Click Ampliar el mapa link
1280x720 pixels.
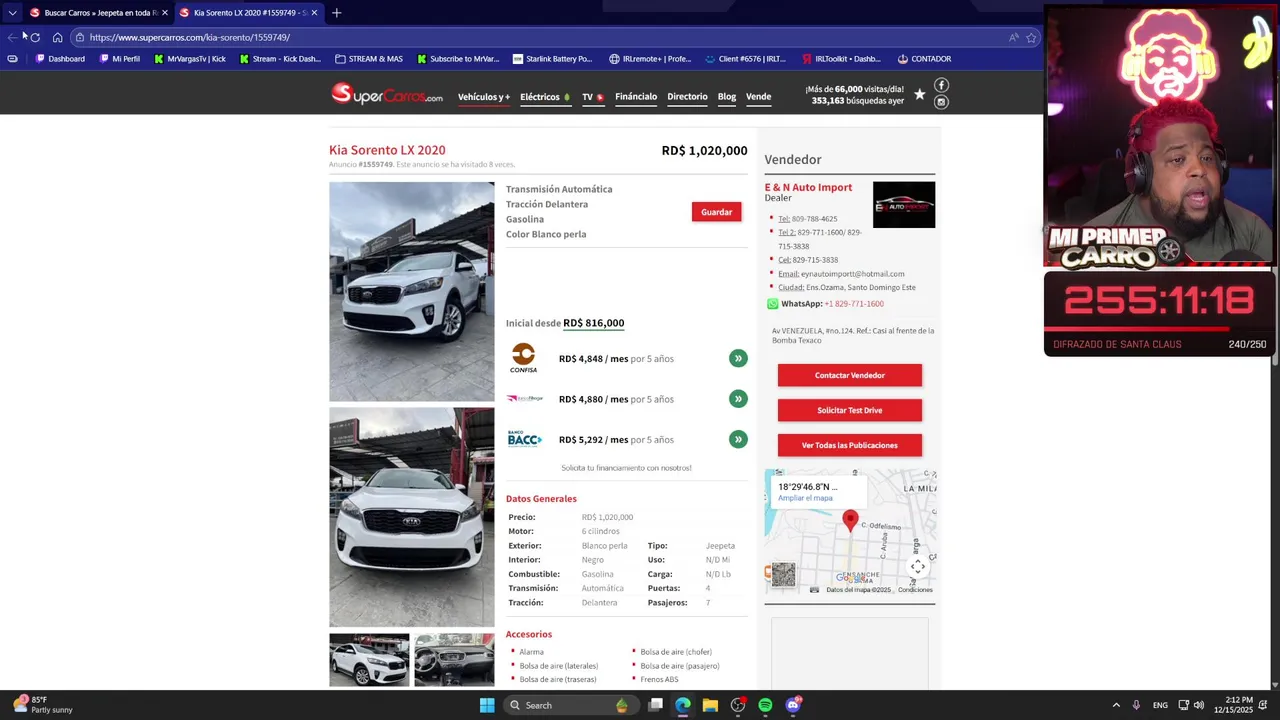tap(805, 498)
